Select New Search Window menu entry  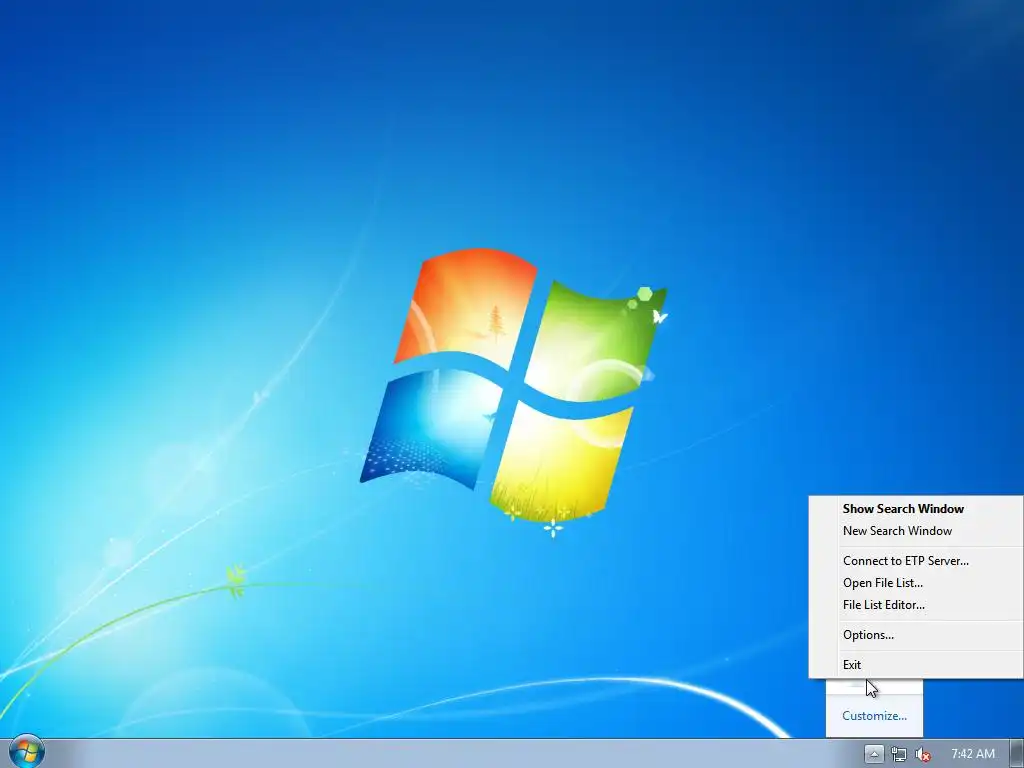coord(916,531)
